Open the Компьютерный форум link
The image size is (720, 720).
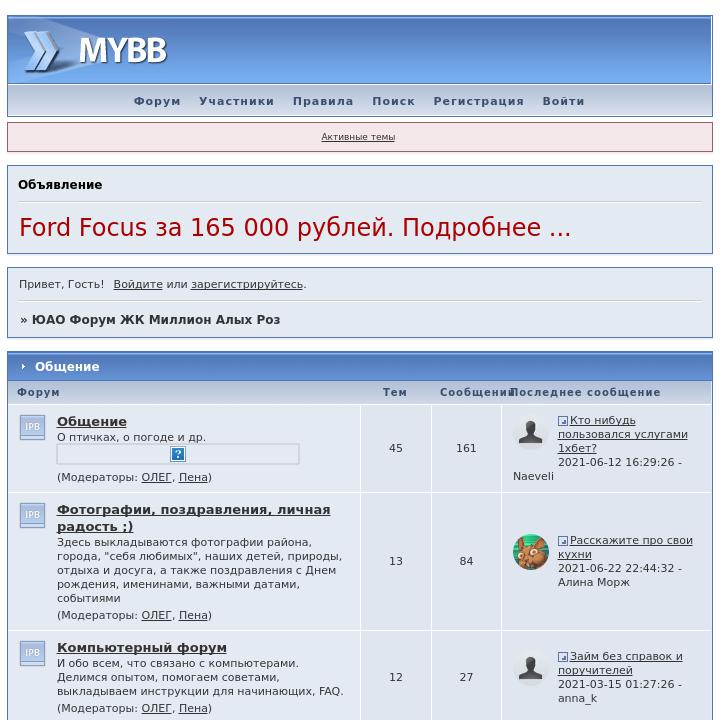point(141,647)
